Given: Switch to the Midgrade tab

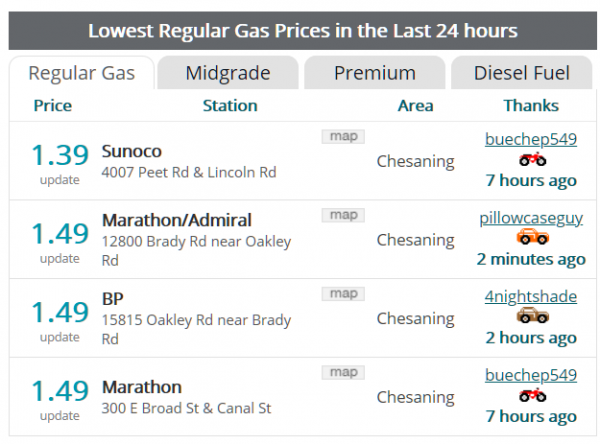Looking at the screenshot, I should (229, 73).
